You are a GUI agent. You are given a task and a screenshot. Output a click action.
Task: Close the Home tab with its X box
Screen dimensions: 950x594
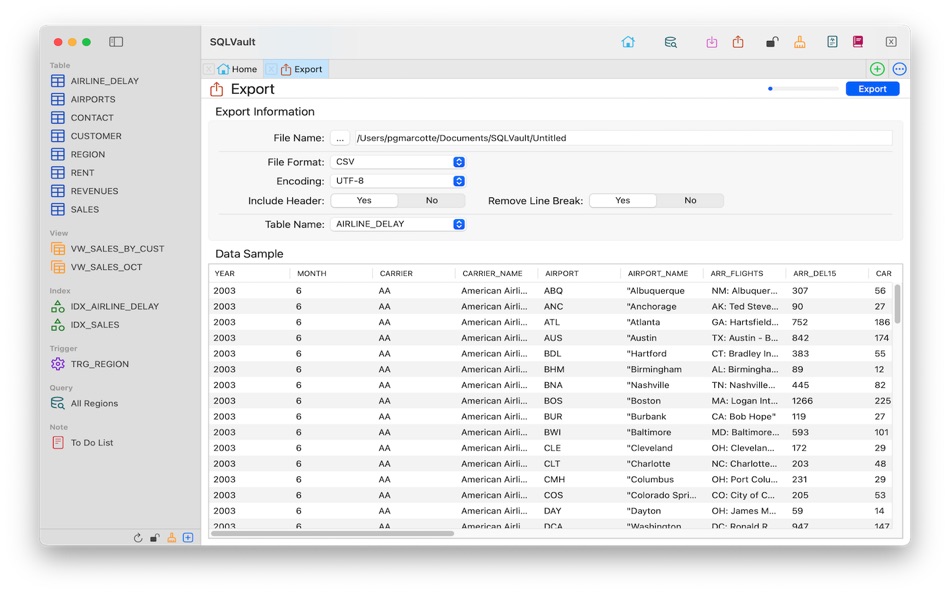[x=208, y=69]
